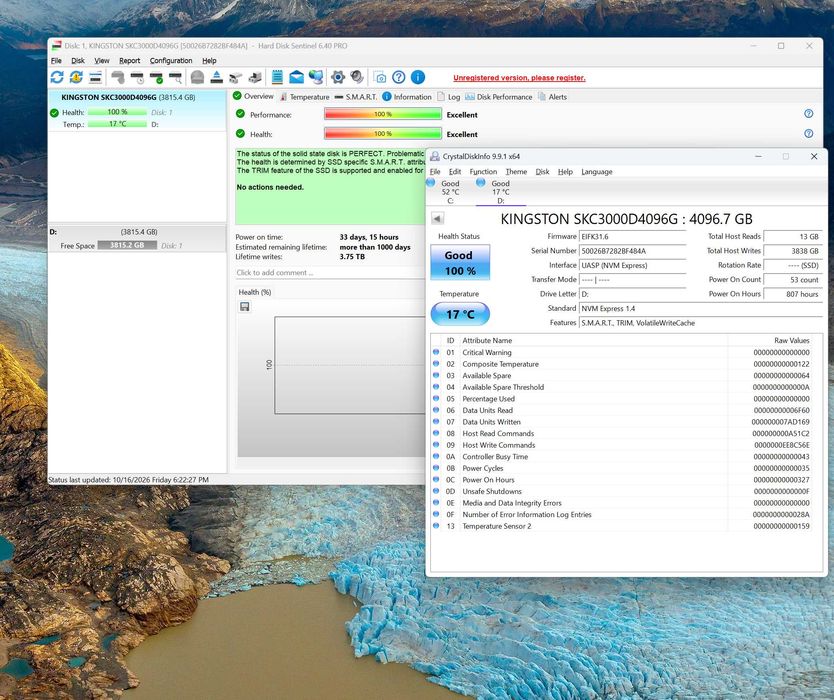Switch to the Temperature tab
Image resolution: width=834 pixels, height=700 pixels.
tap(305, 97)
